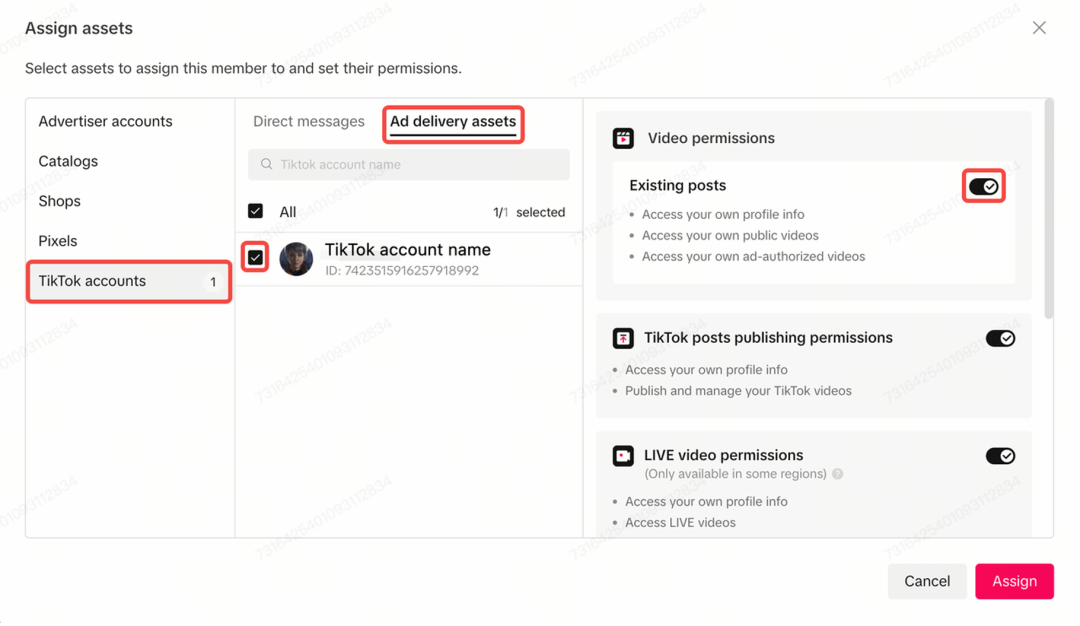Select the Ad delivery assets tab
This screenshot has width=1080, height=626.
tap(453, 122)
